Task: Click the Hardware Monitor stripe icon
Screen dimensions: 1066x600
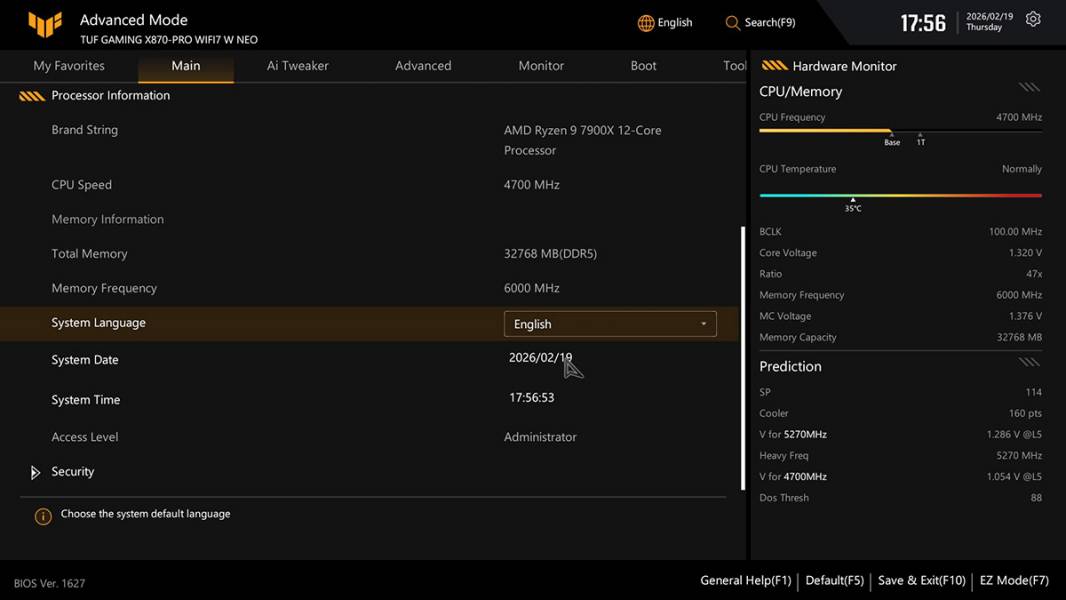Action: (x=774, y=66)
